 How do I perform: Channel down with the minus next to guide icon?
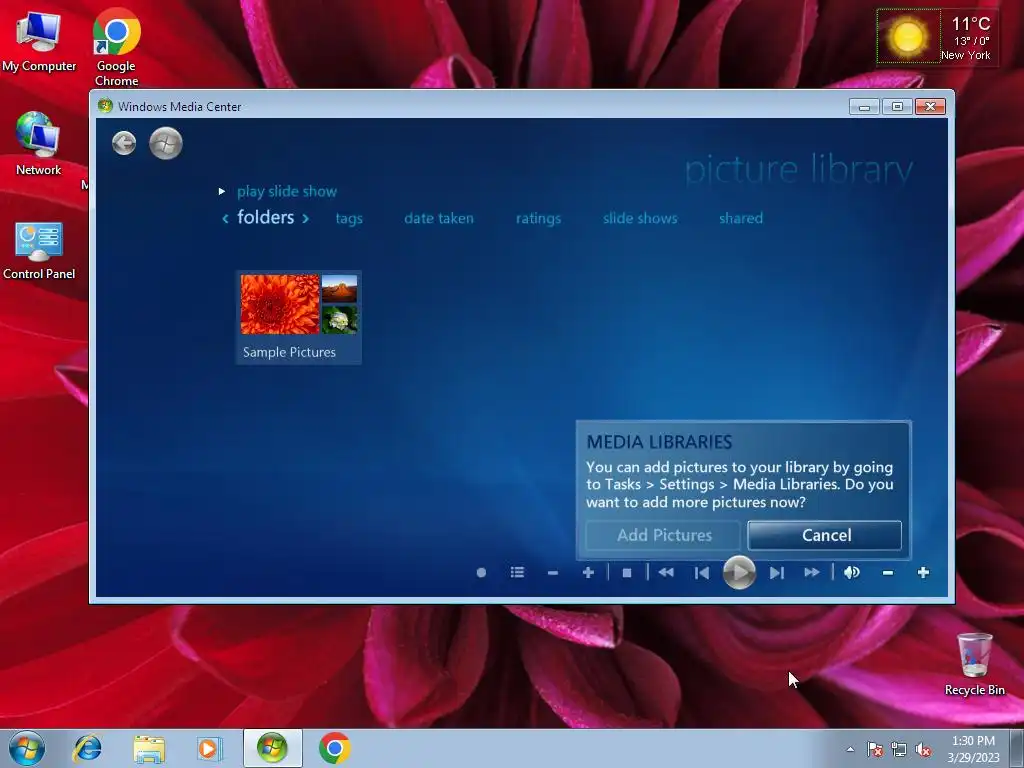pos(553,573)
